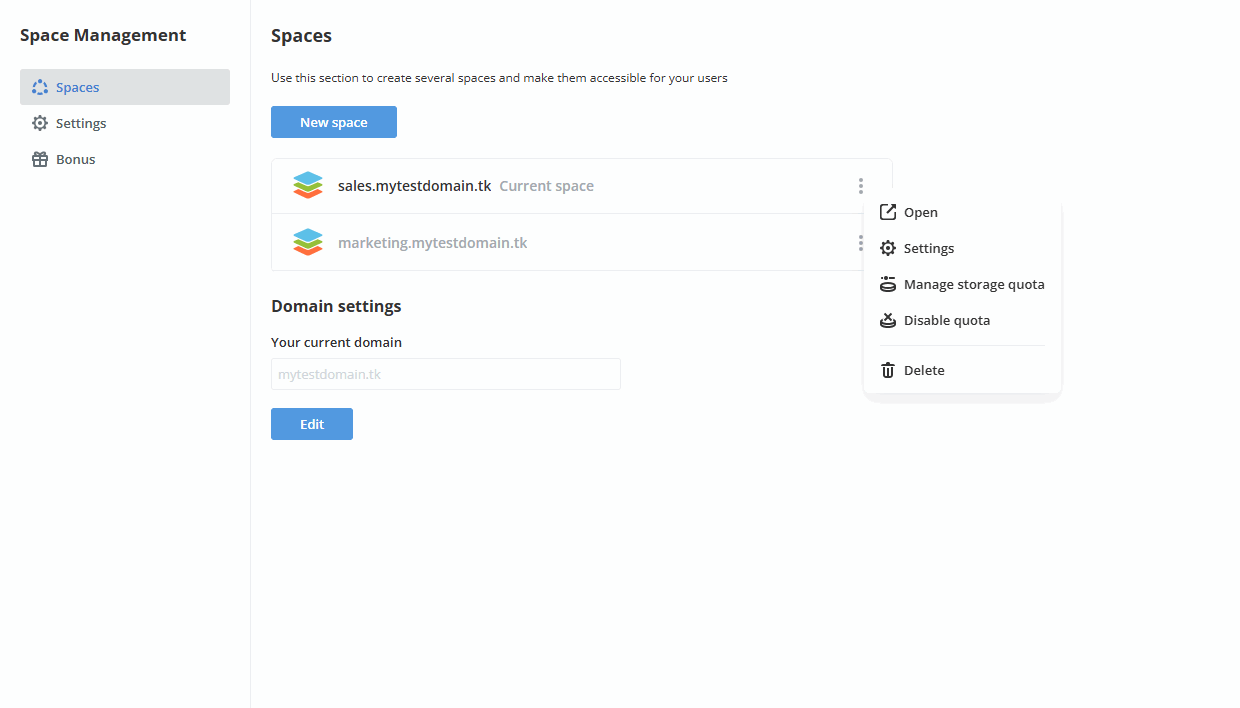Choose Manage storage quota in the menu
This screenshot has width=1240, height=708.
[974, 284]
